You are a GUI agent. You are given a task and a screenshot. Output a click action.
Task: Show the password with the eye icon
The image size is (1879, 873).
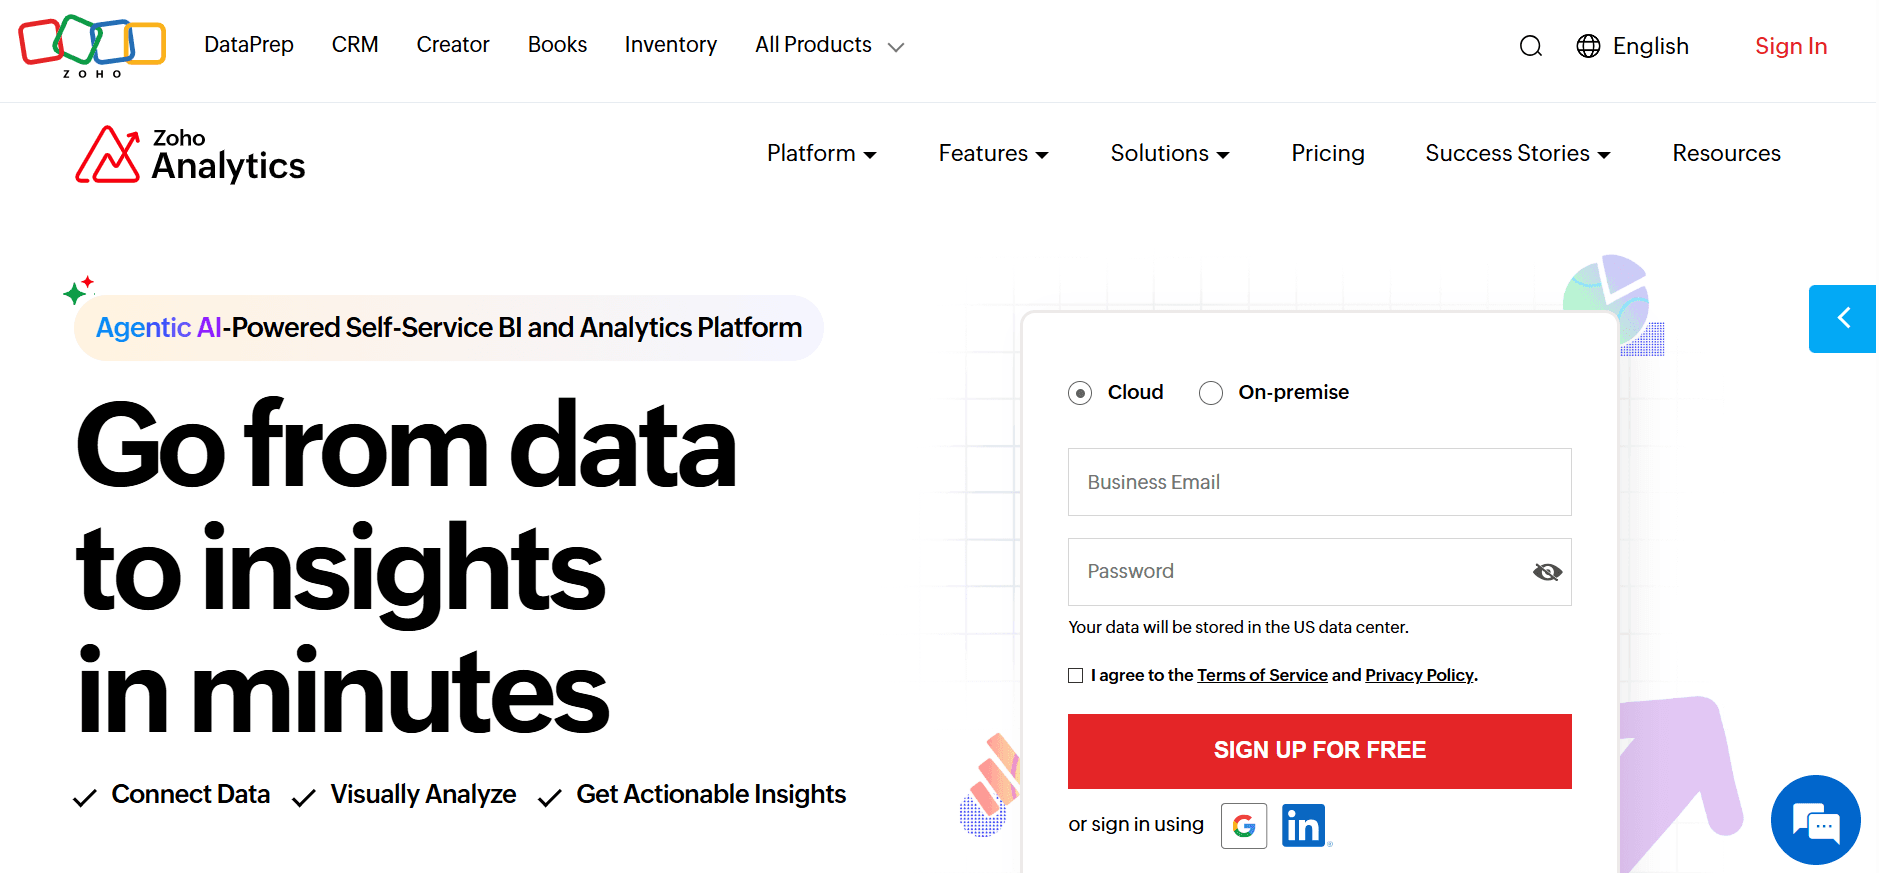click(x=1546, y=571)
